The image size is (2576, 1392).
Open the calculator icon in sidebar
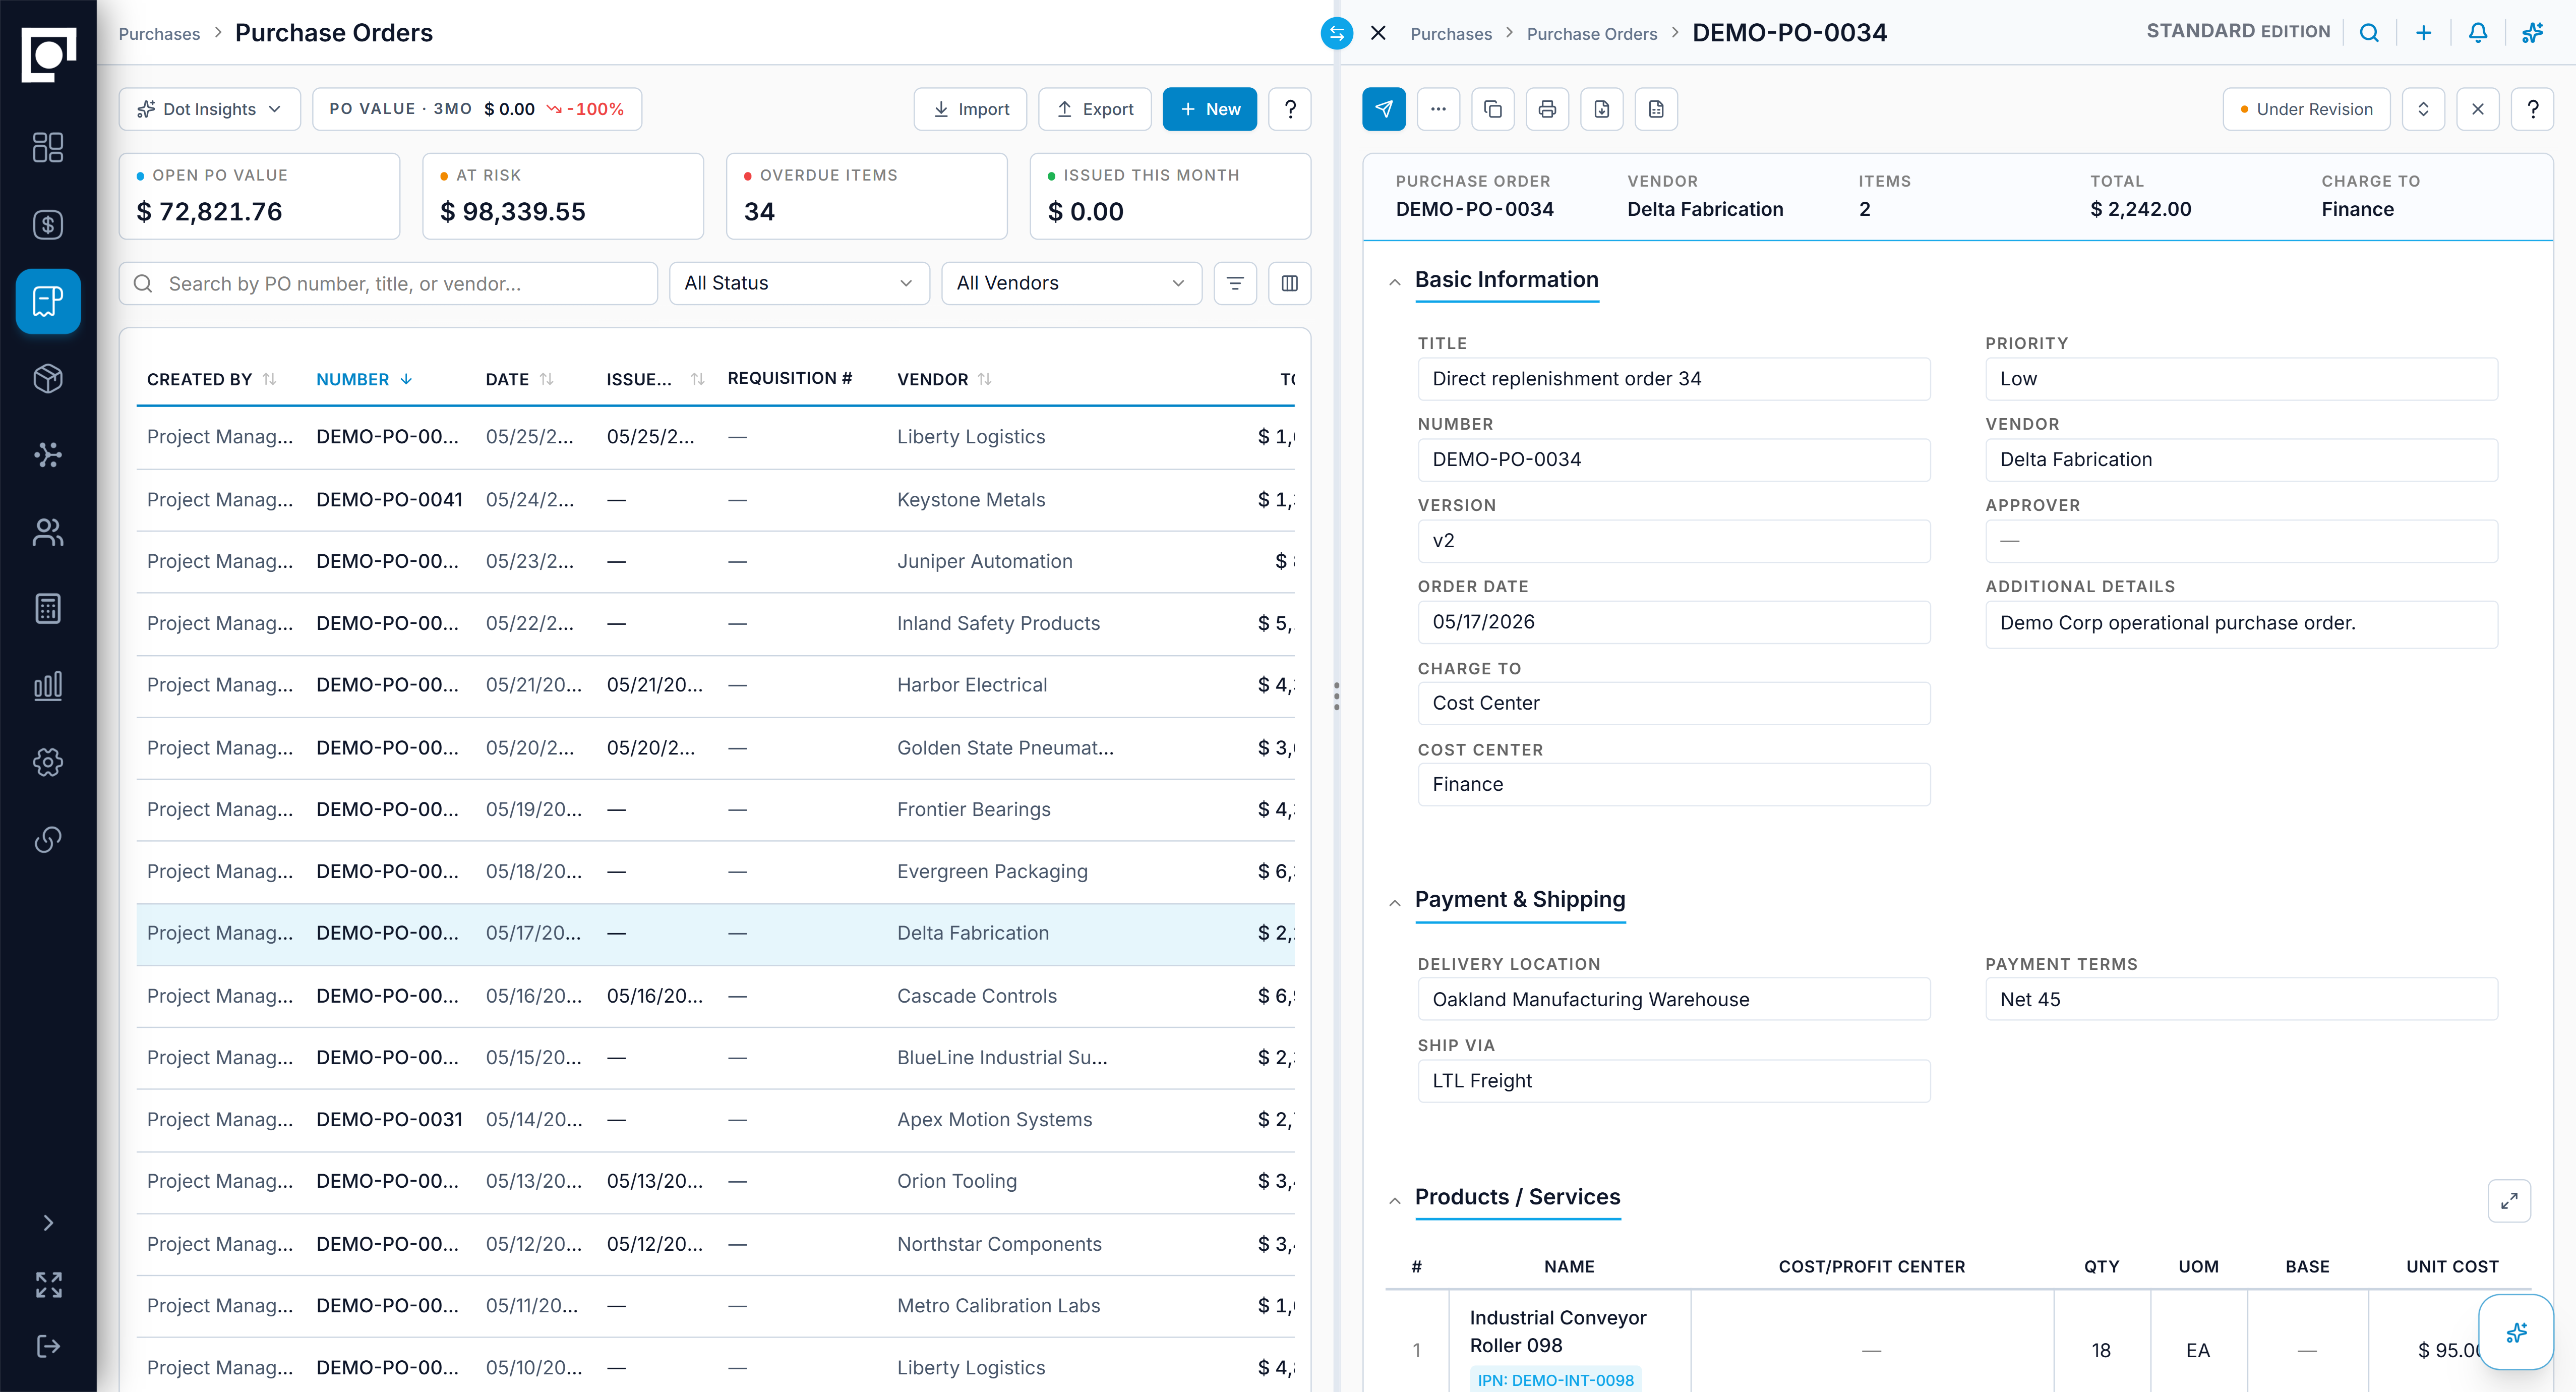pyautogui.click(x=48, y=608)
